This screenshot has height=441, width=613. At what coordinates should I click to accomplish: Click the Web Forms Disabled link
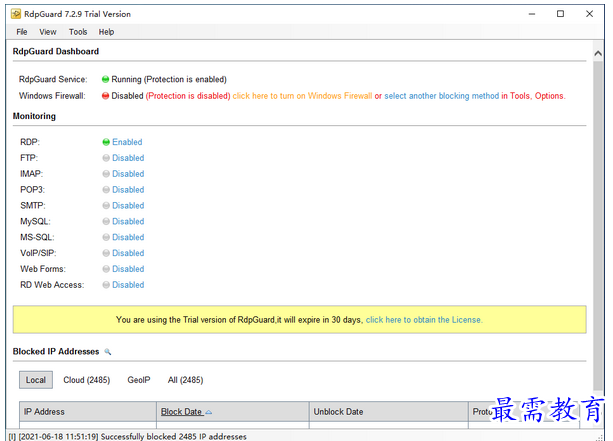tap(128, 269)
